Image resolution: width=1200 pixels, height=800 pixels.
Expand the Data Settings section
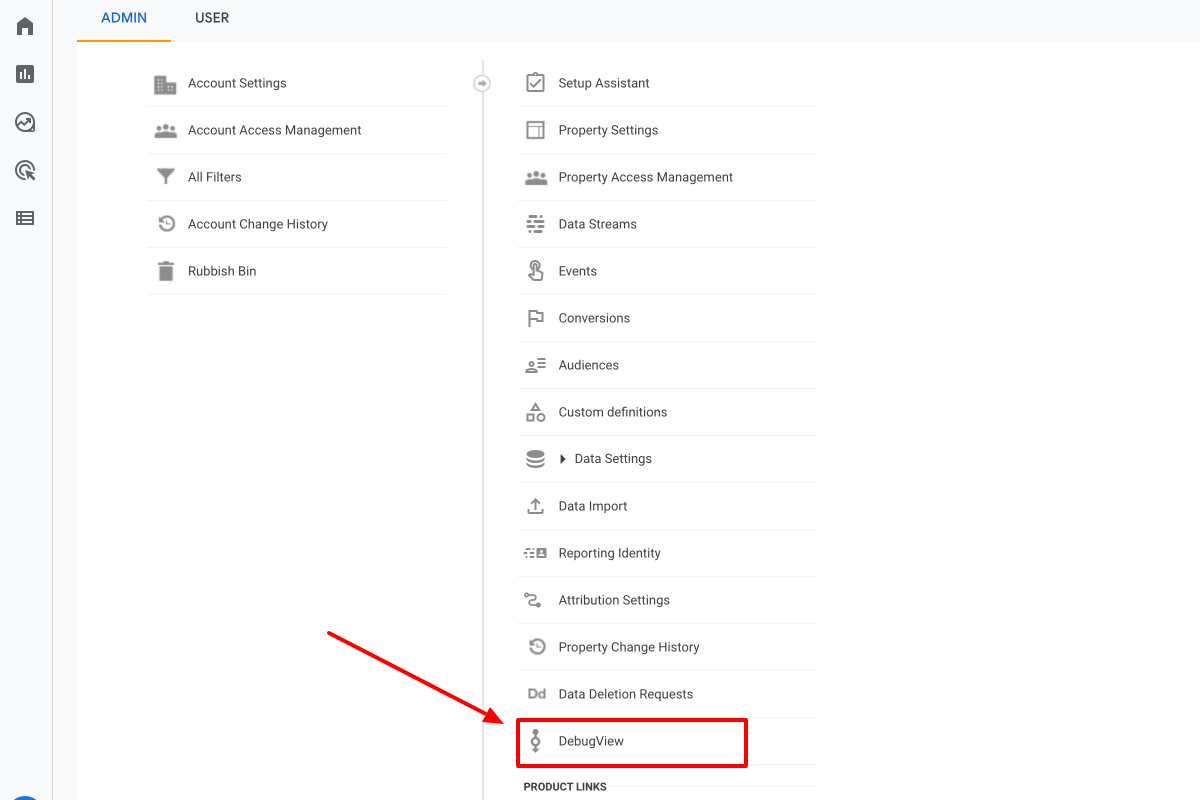pos(563,458)
